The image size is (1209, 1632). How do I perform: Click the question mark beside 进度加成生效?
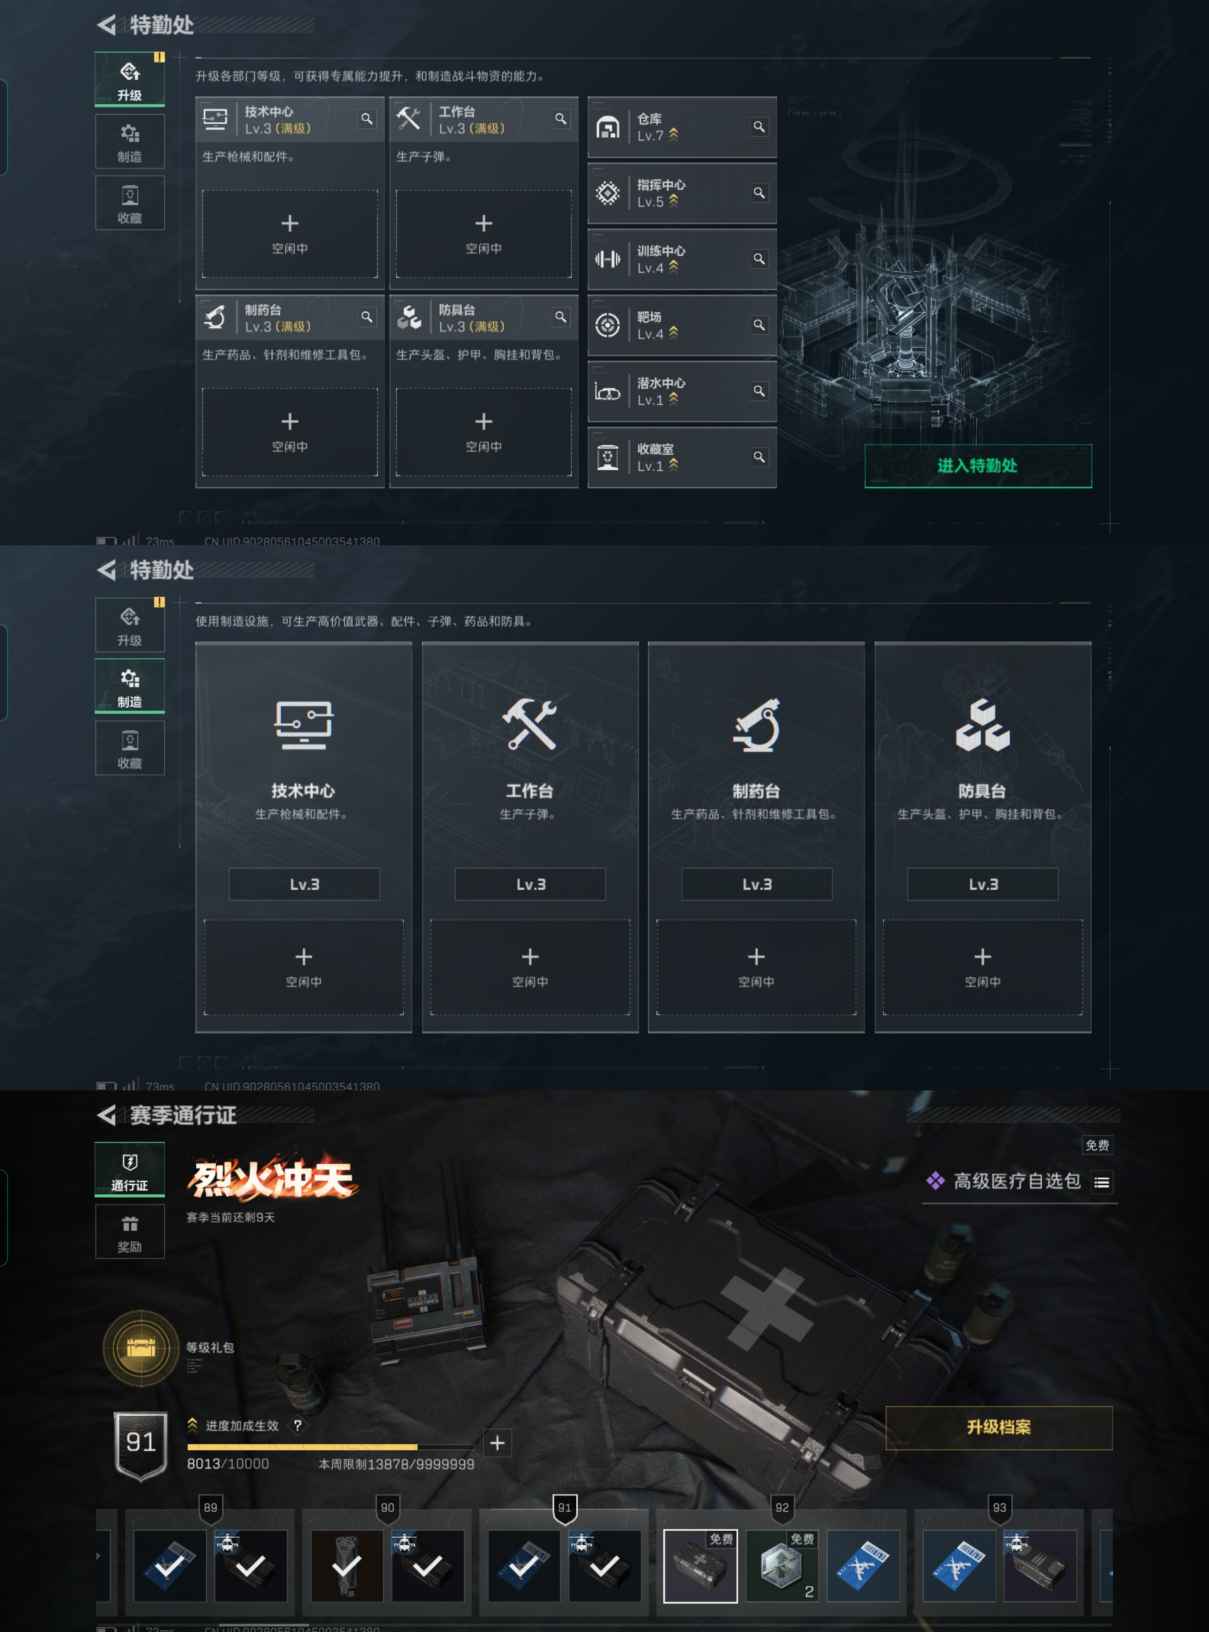(297, 1425)
